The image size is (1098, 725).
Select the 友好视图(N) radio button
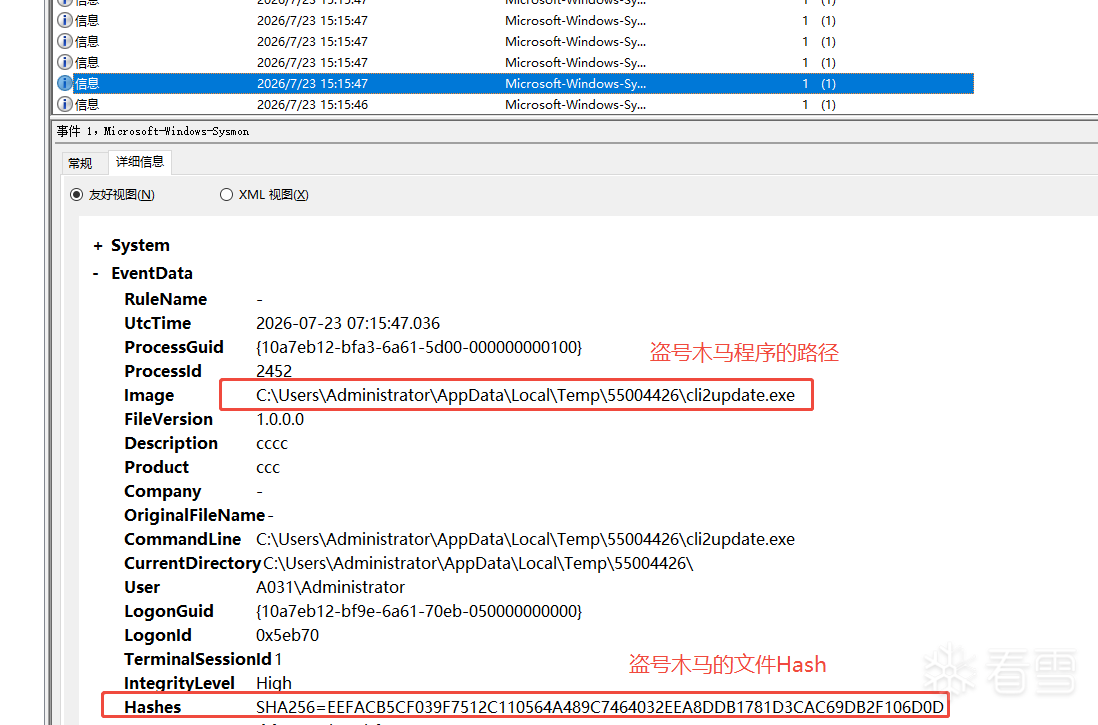pyautogui.click(x=76, y=195)
